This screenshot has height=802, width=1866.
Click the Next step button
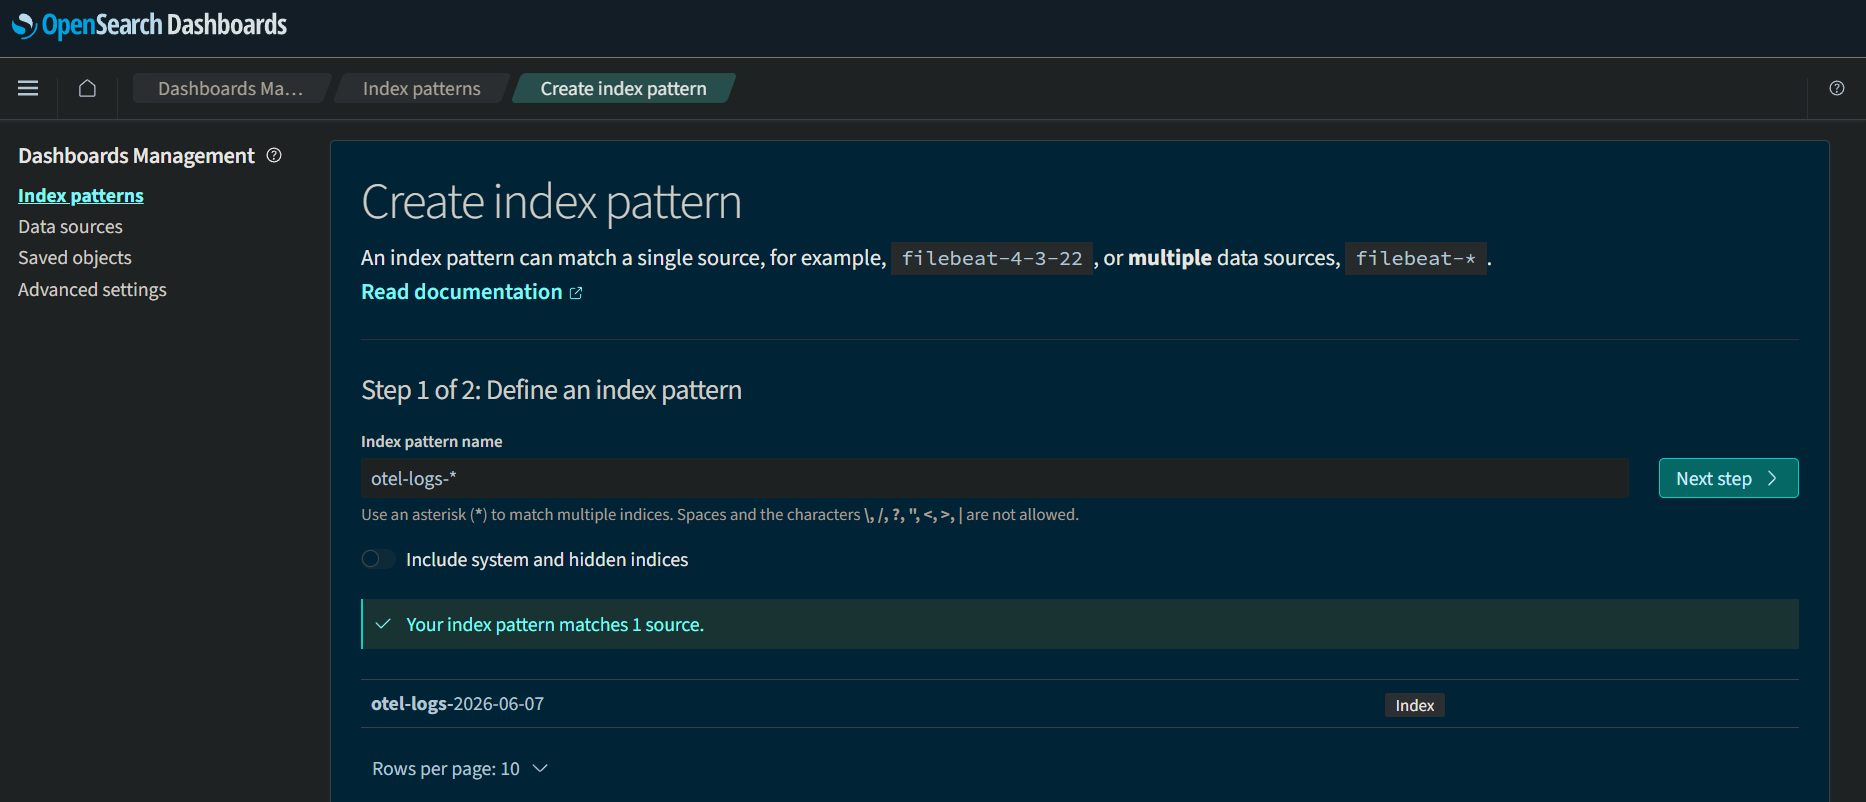coord(1728,478)
